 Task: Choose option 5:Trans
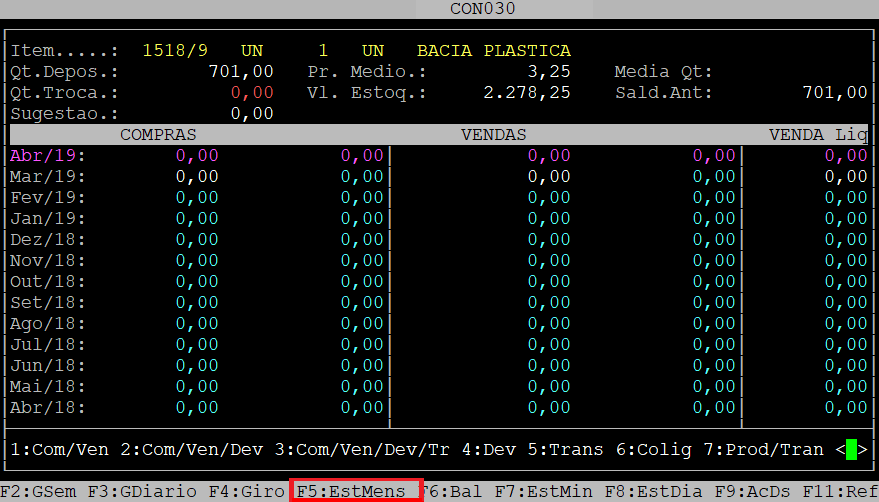click(x=565, y=450)
